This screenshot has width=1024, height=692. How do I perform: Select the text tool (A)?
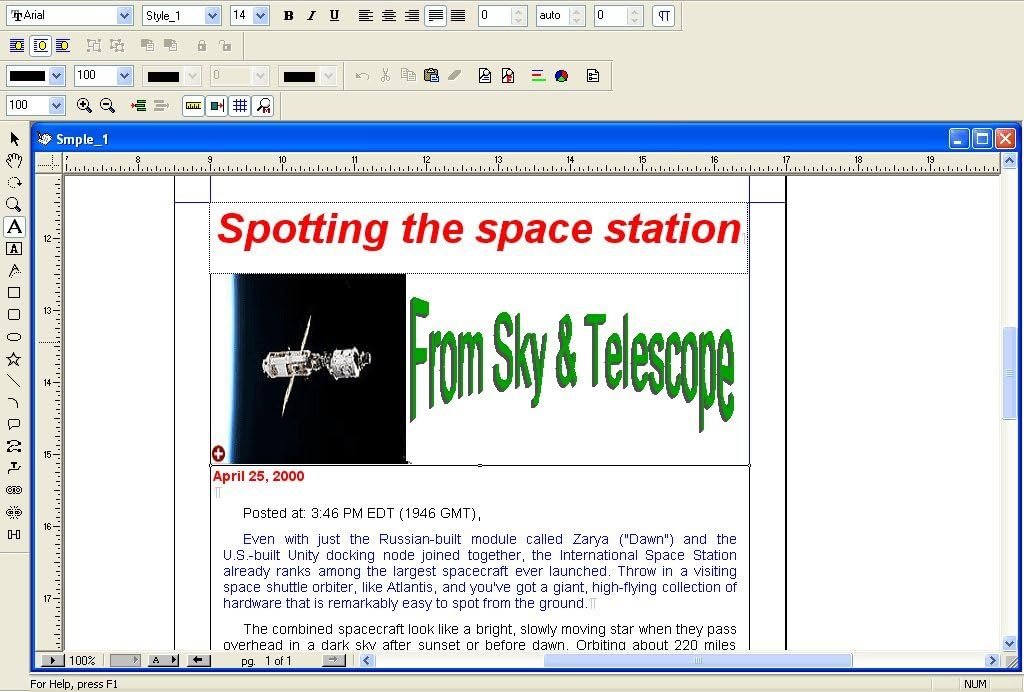click(14, 227)
